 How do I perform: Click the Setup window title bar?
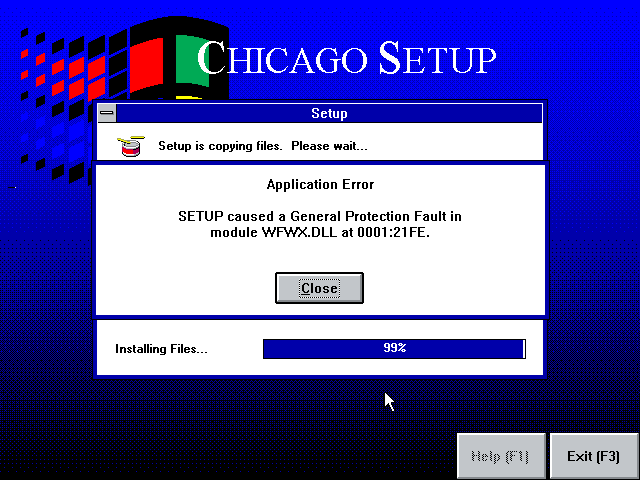(329, 113)
